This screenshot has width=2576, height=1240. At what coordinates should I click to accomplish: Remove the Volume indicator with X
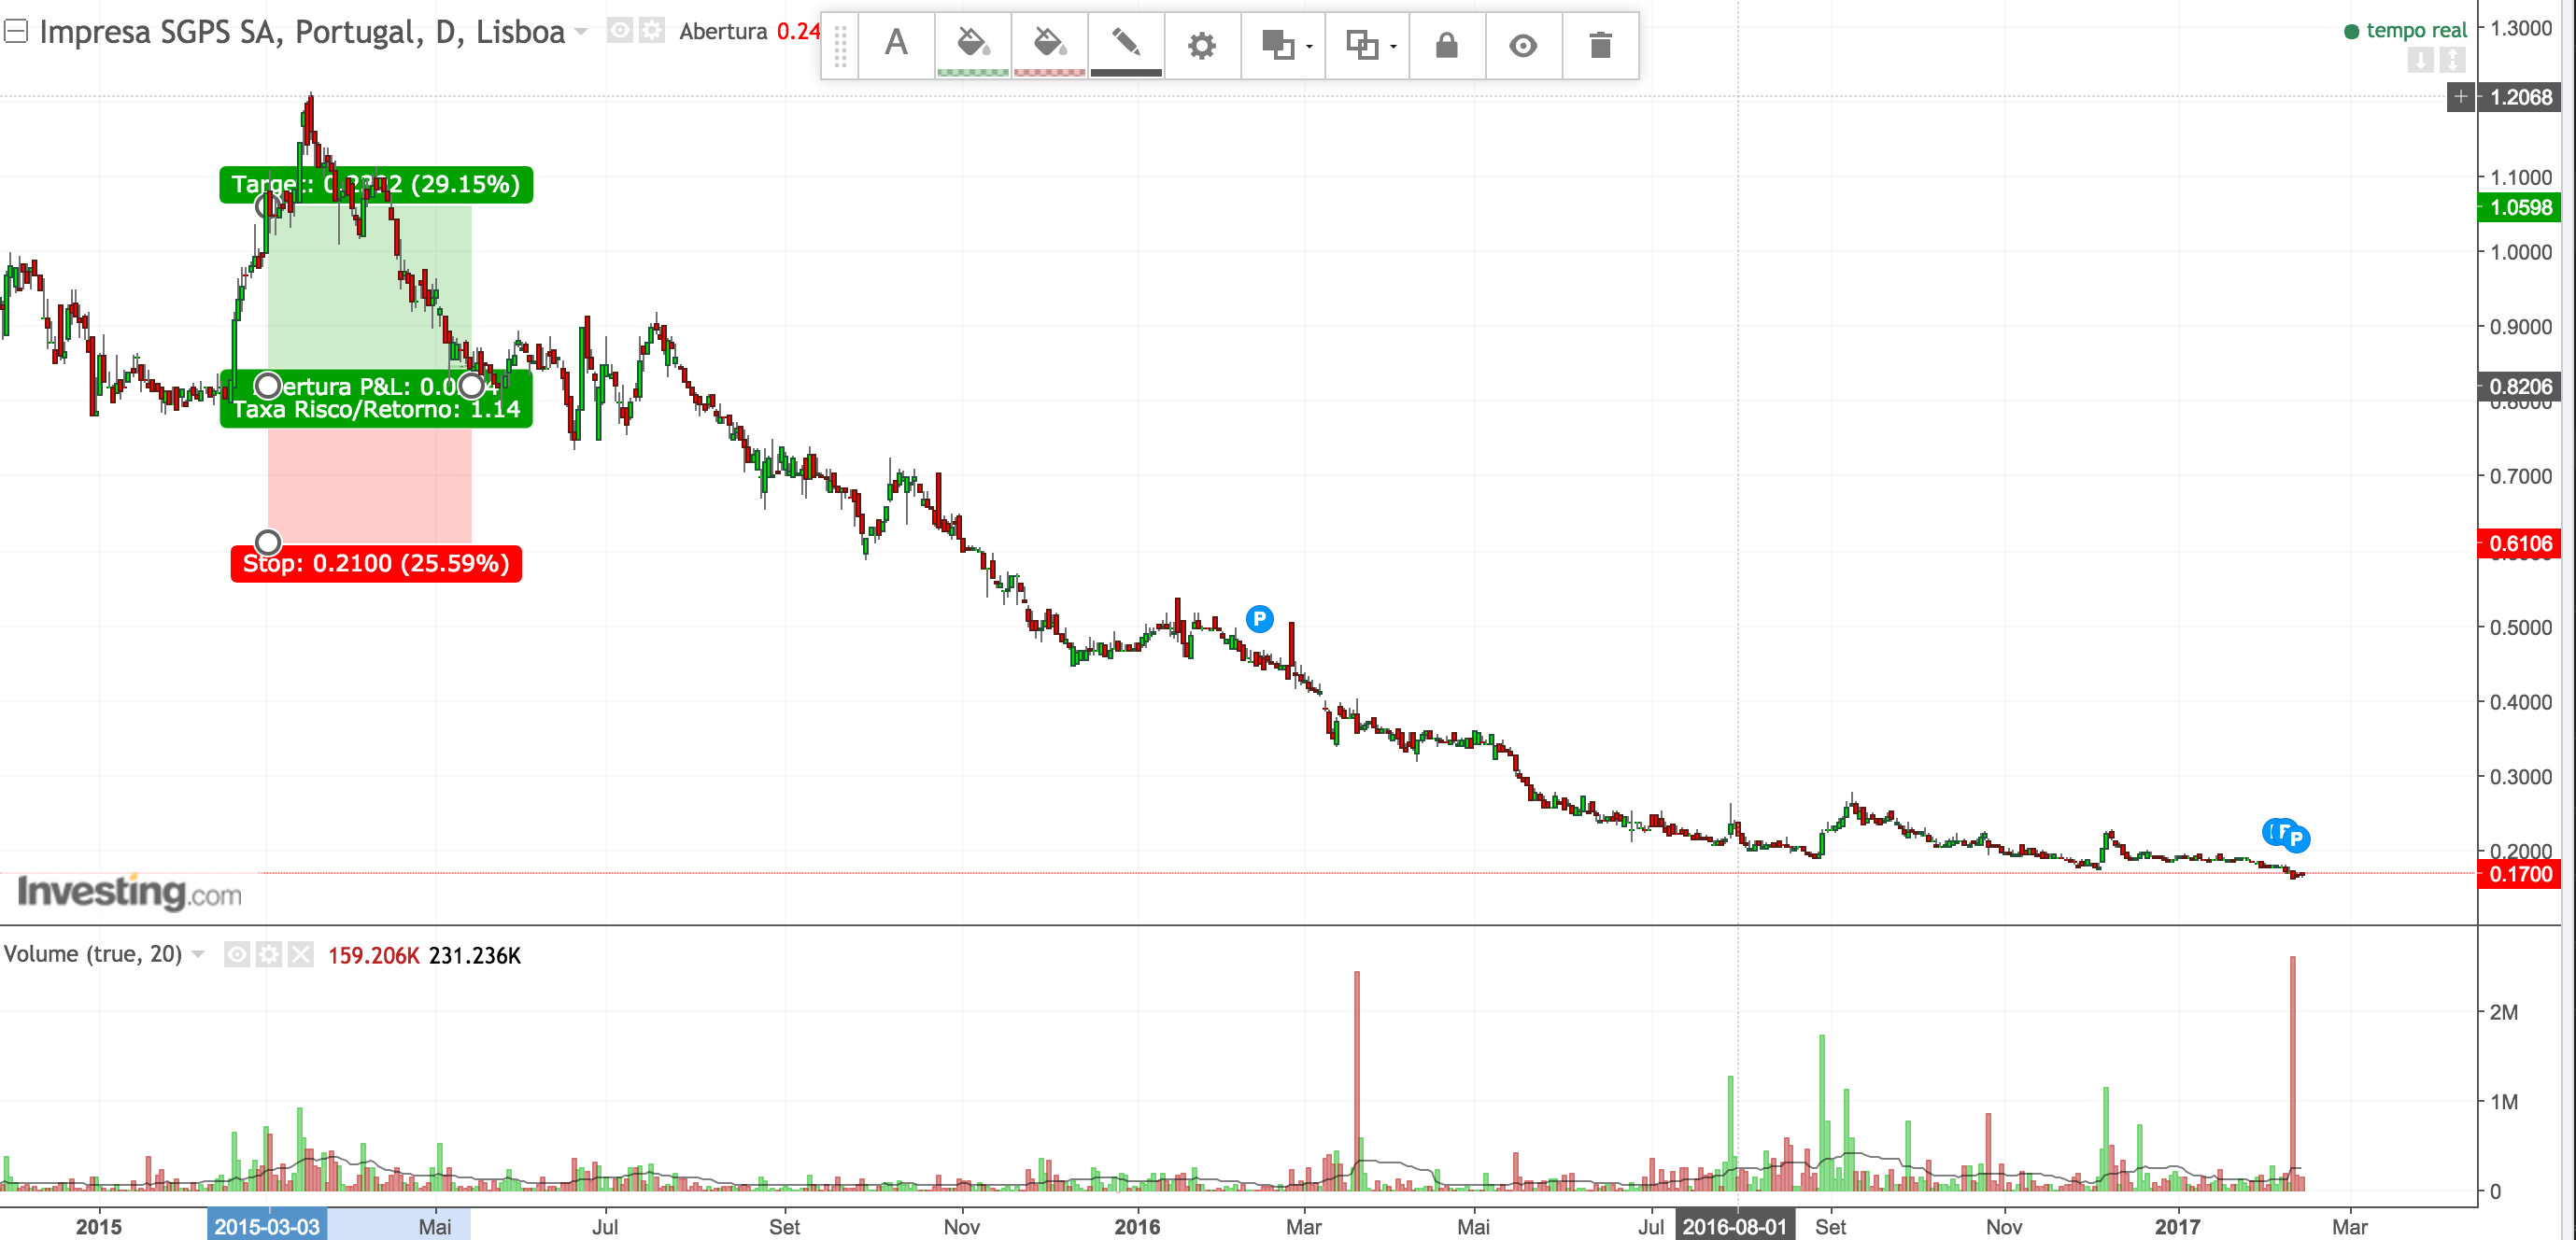[x=300, y=955]
